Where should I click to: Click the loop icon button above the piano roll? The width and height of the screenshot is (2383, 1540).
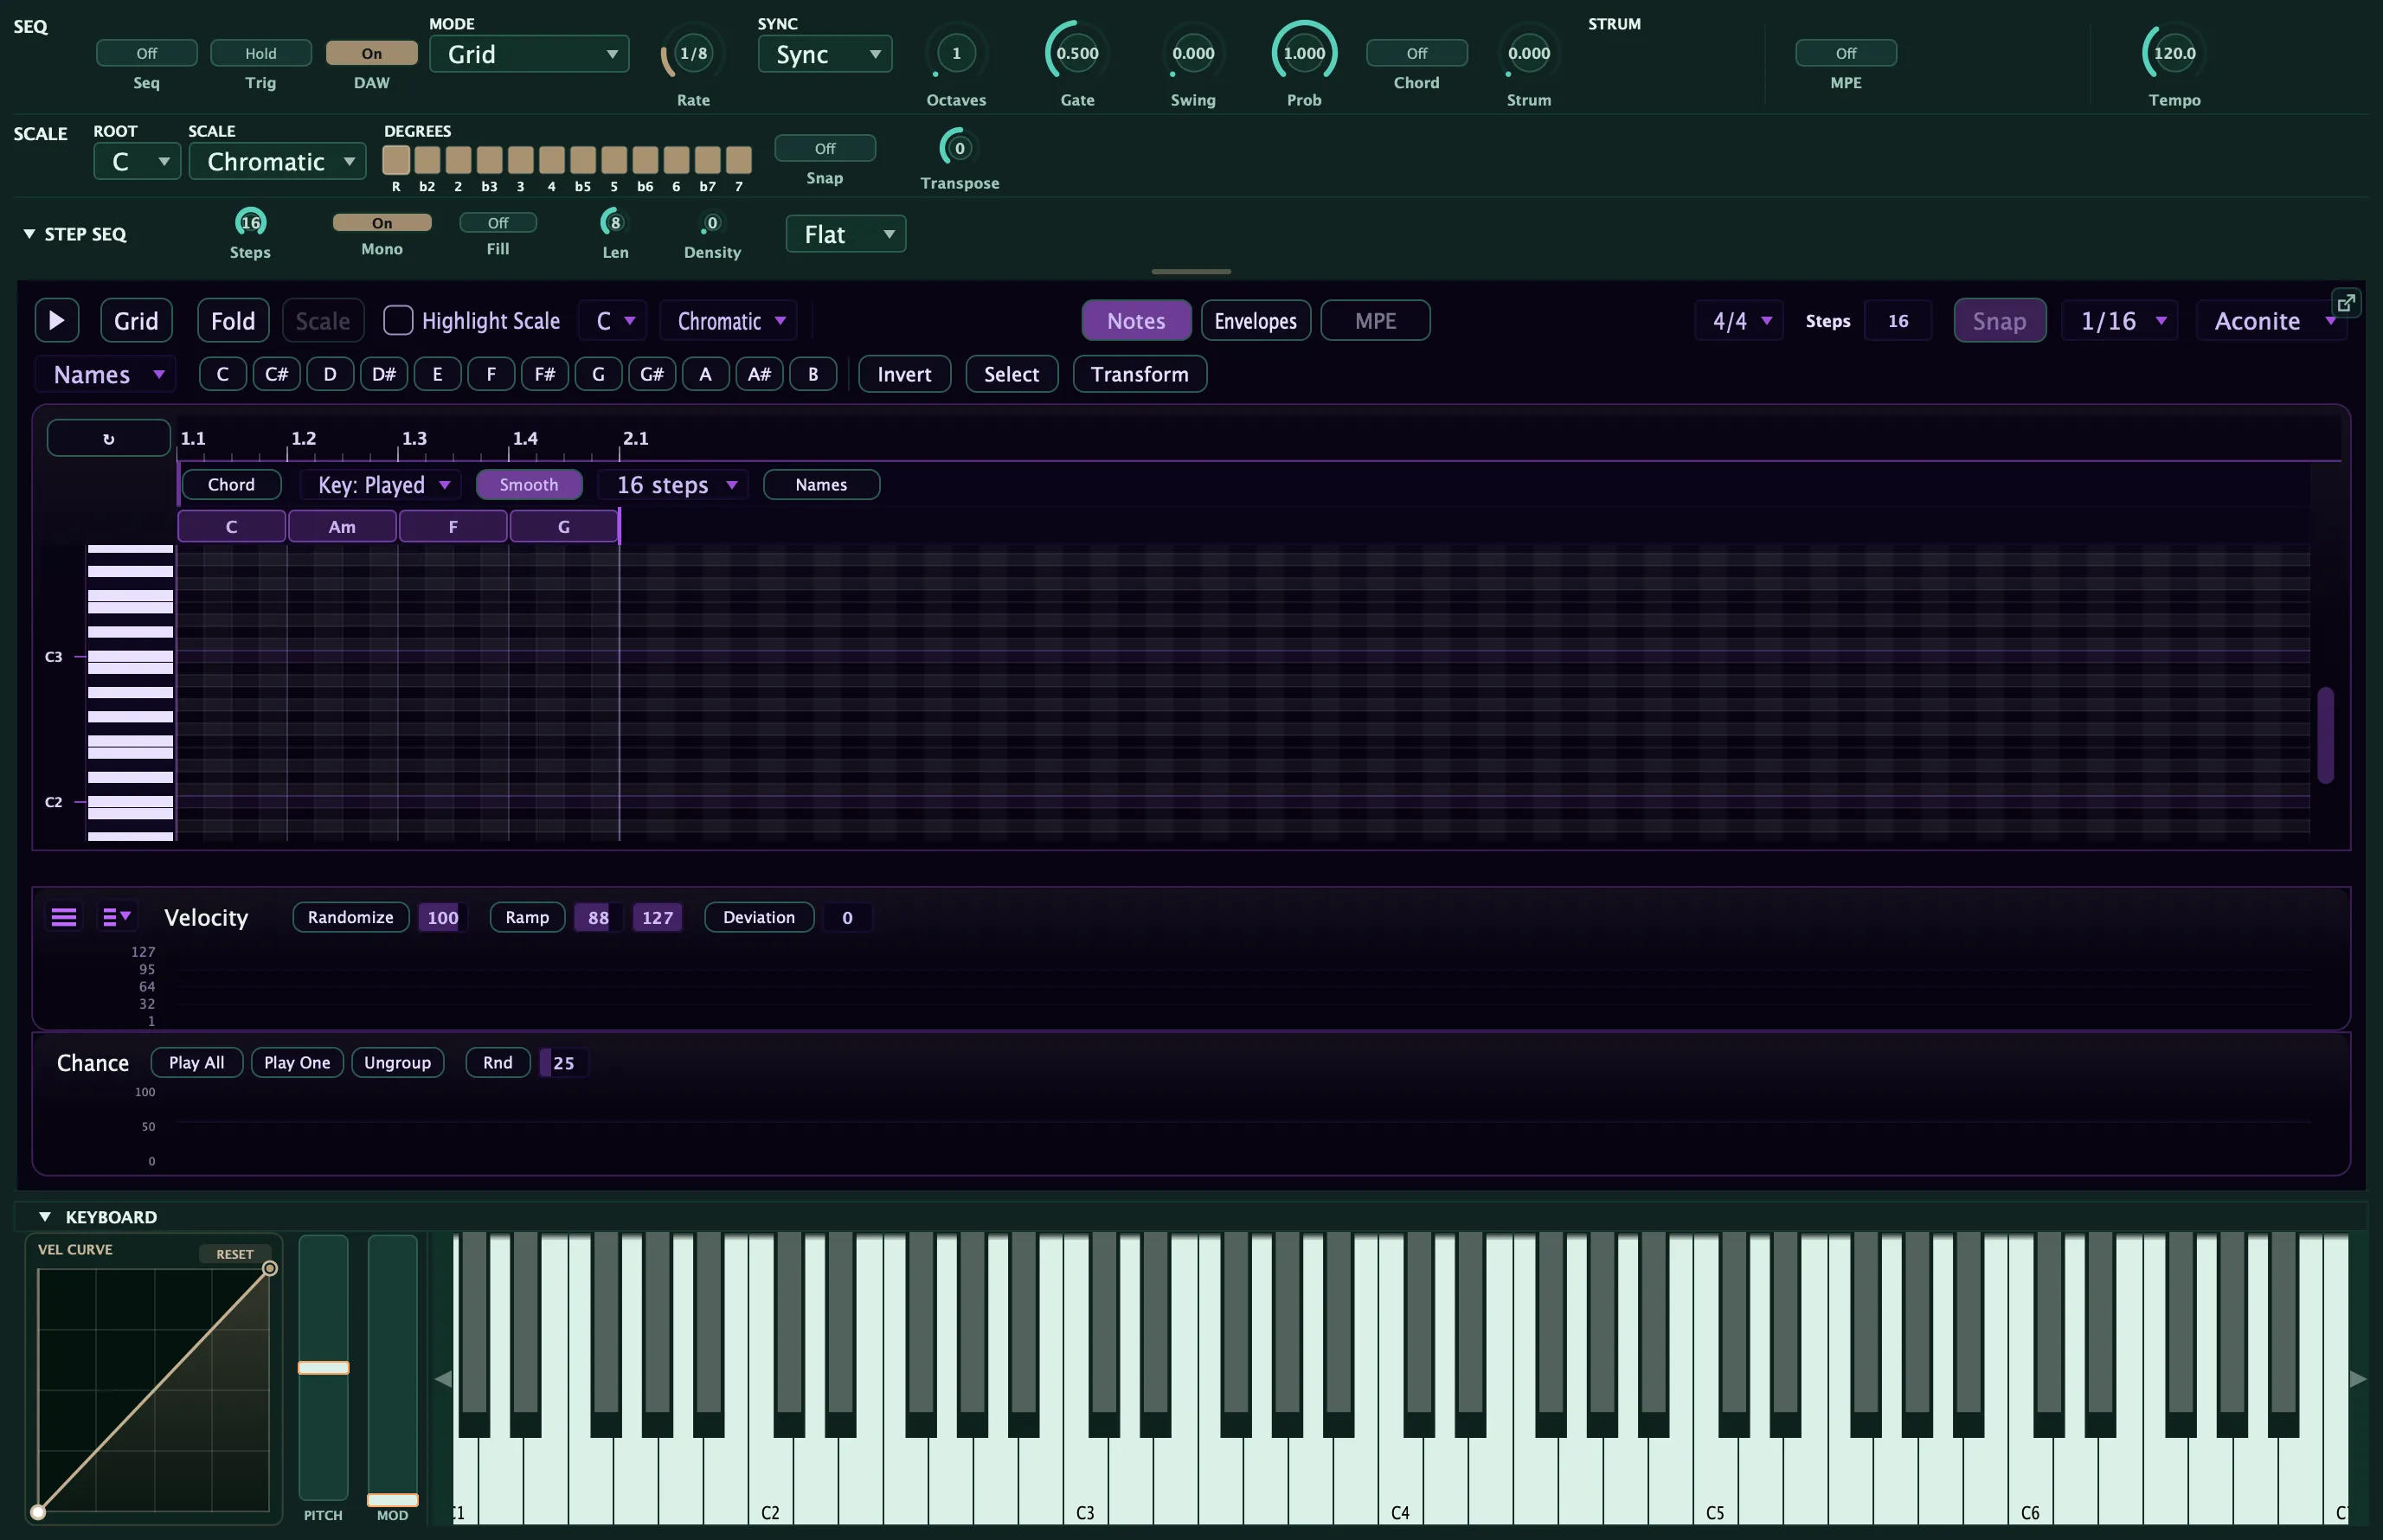[109, 438]
